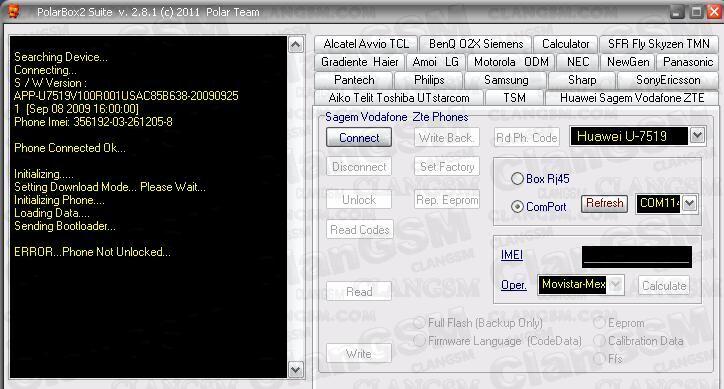Click the Read button
The height and width of the screenshot is (389, 724).
359,292
